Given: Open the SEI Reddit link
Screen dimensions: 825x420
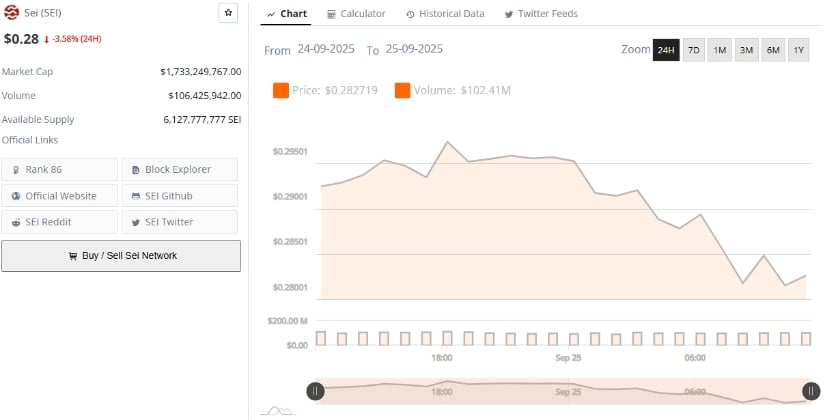Looking at the screenshot, I should click(60, 221).
